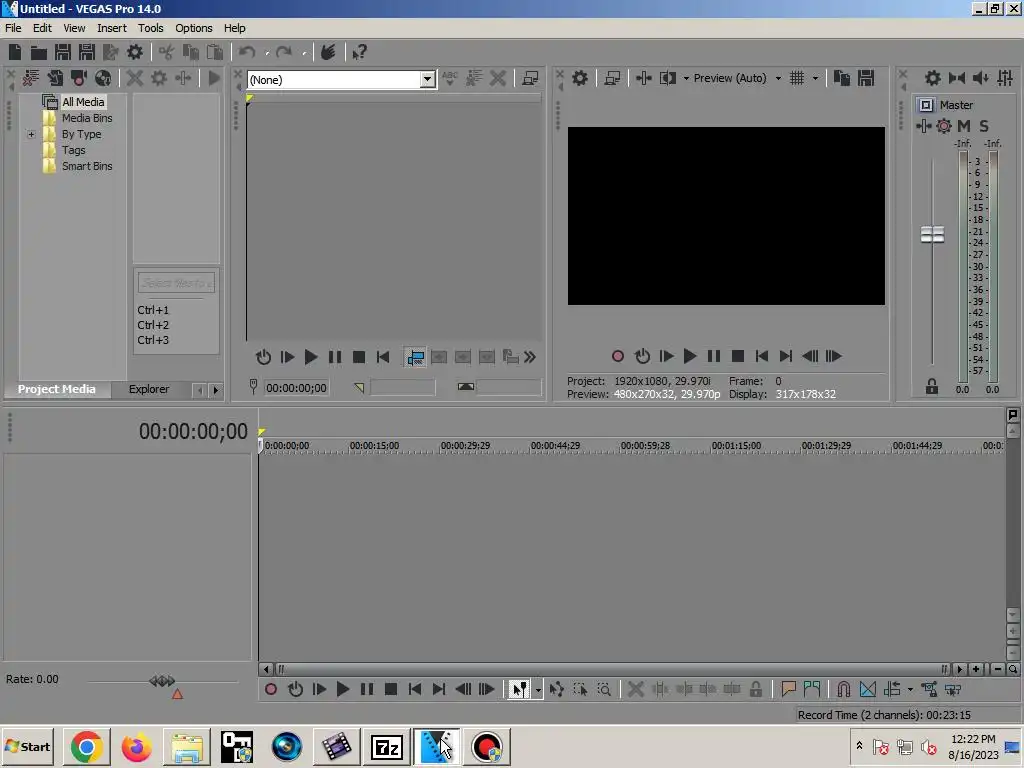Toggle loop playback in trimmer
Image resolution: width=1024 pixels, height=768 pixels.
[x=263, y=357]
